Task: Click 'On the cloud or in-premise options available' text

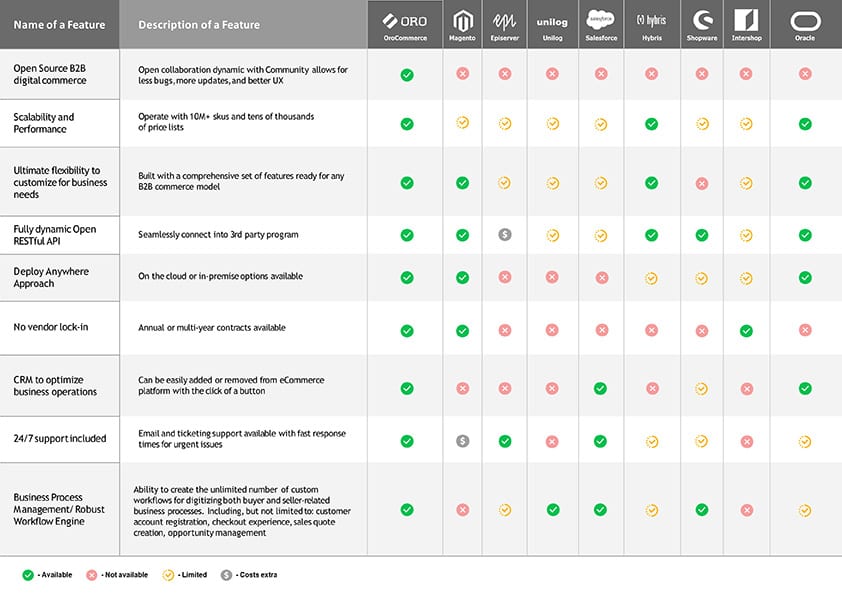Action: click(x=220, y=276)
